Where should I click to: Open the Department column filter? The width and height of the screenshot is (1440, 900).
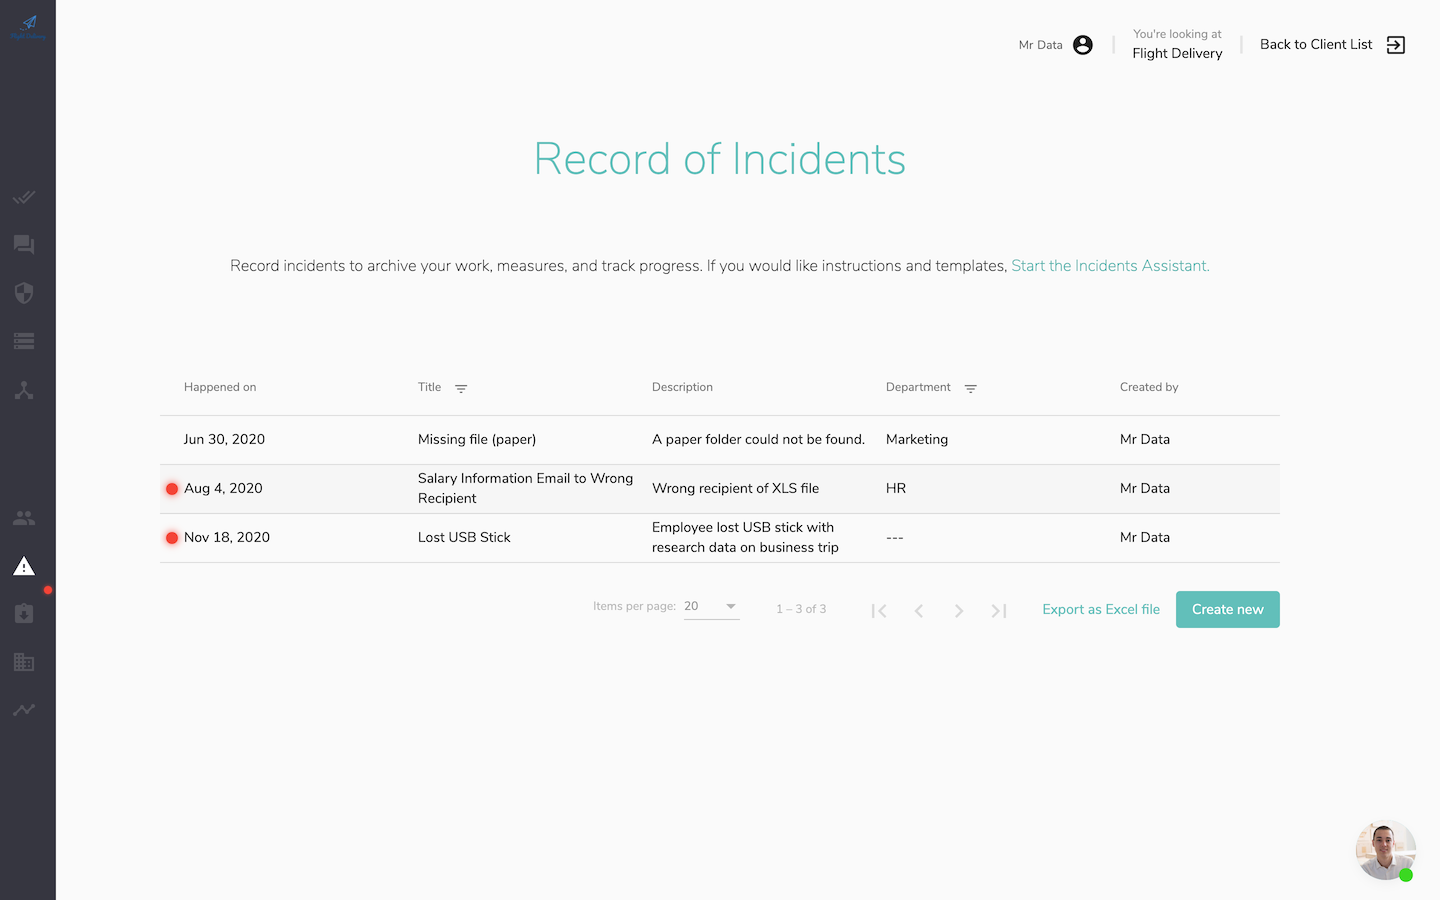tap(970, 388)
